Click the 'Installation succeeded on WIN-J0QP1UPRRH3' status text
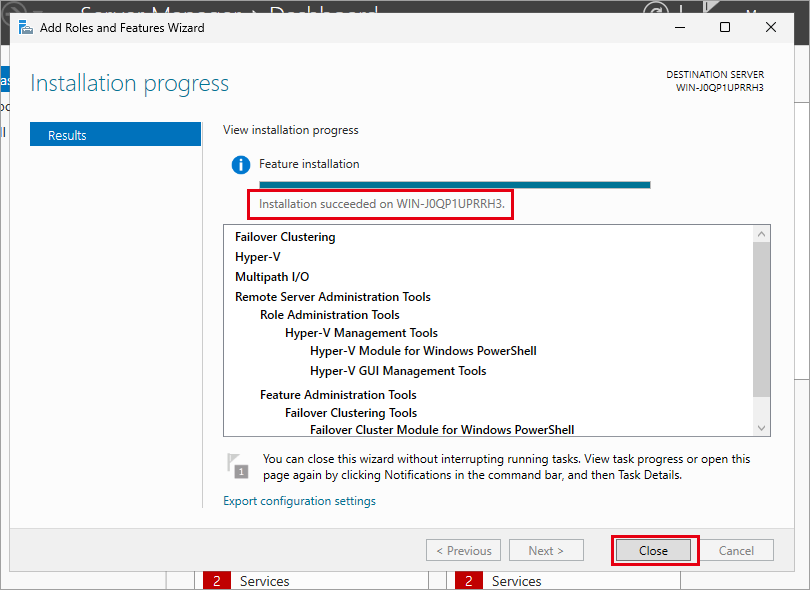The image size is (810, 590). tap(382, 204)
